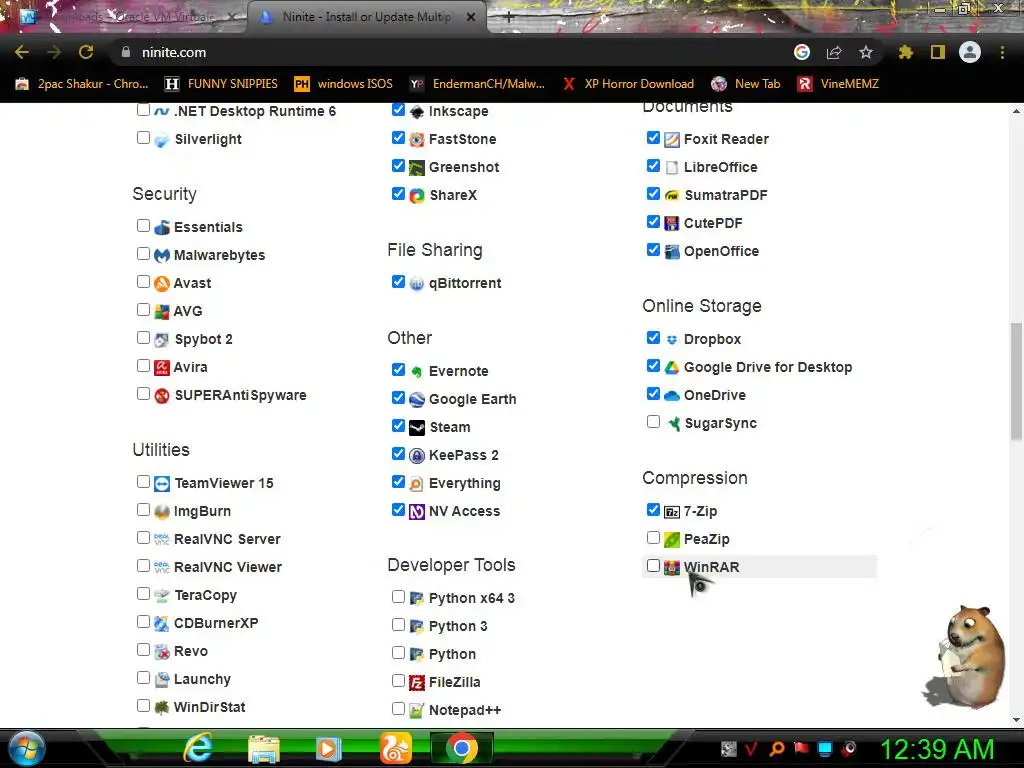The width and height of the screenshot is (1024, 768).
Task: Click the OneDrive cloud icon
Action: tap(672, 396)
